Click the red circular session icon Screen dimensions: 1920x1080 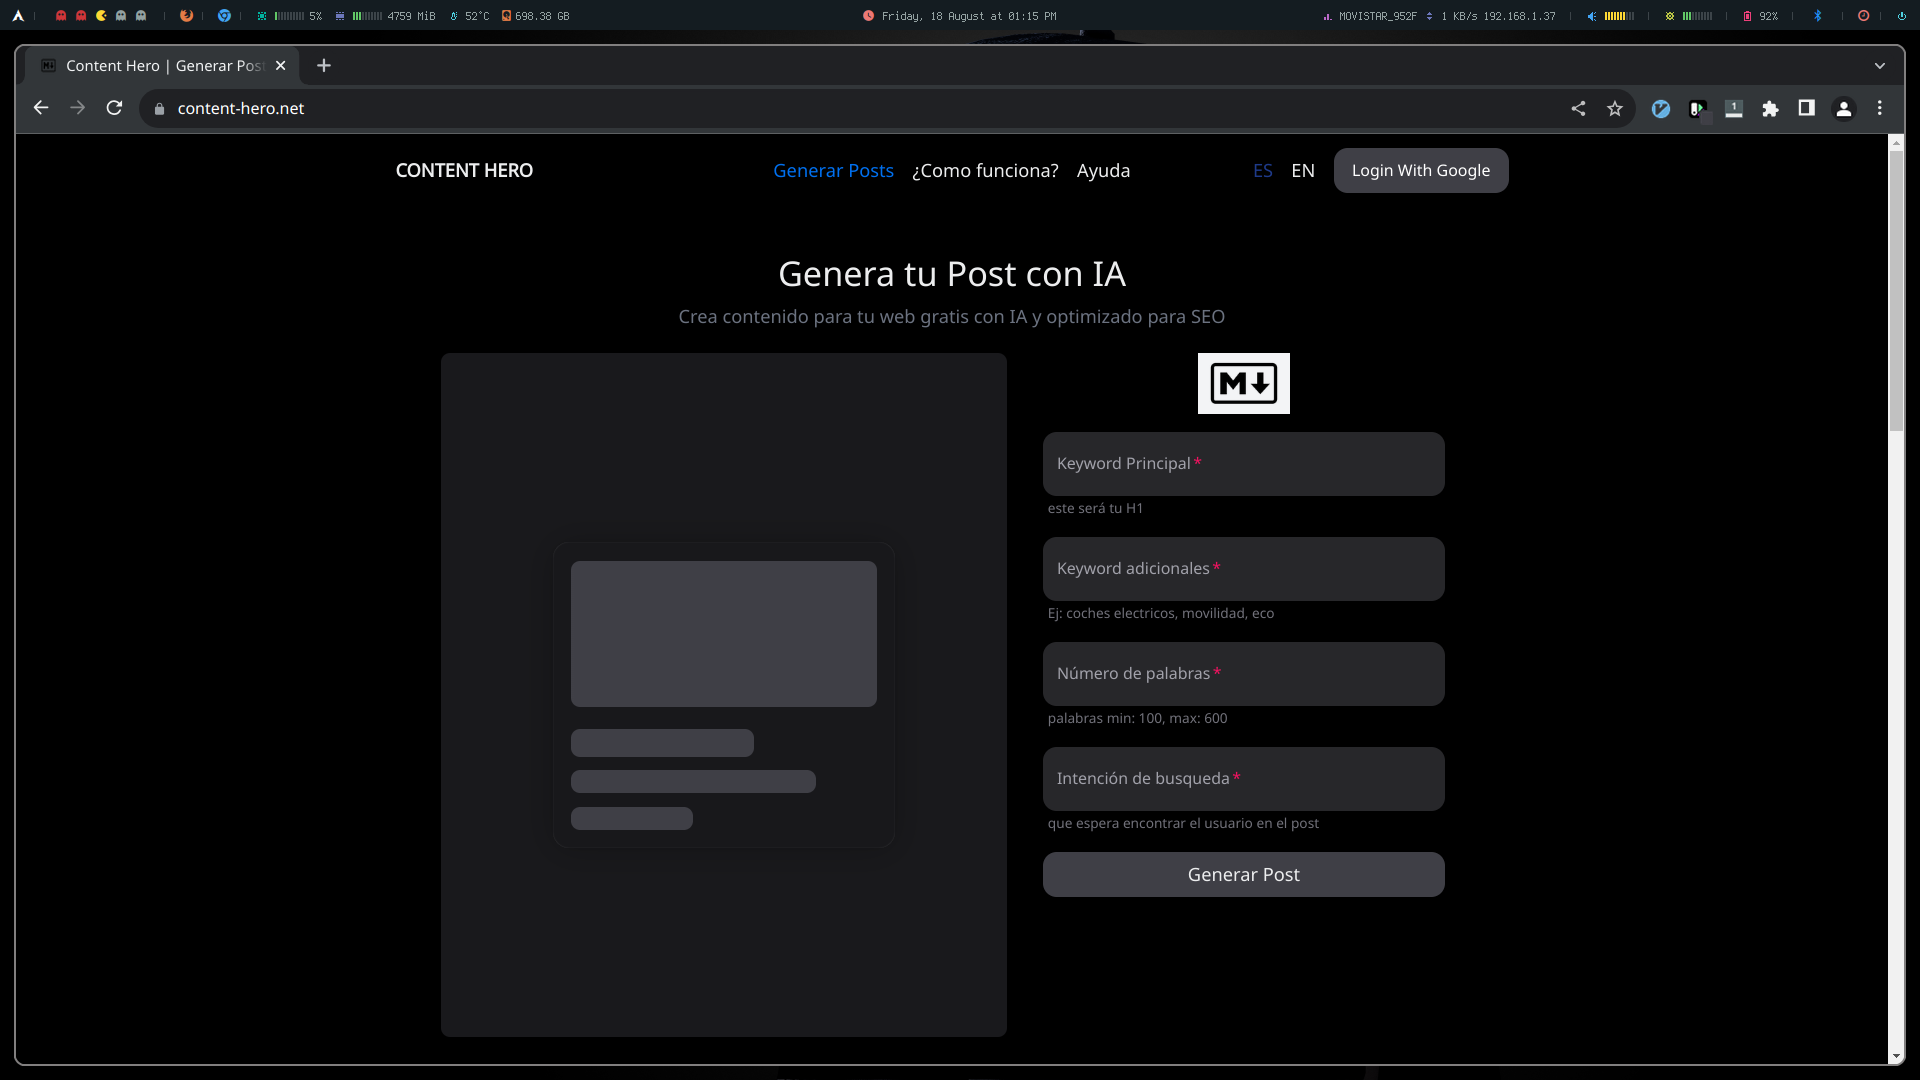[x=1864, y=16]
